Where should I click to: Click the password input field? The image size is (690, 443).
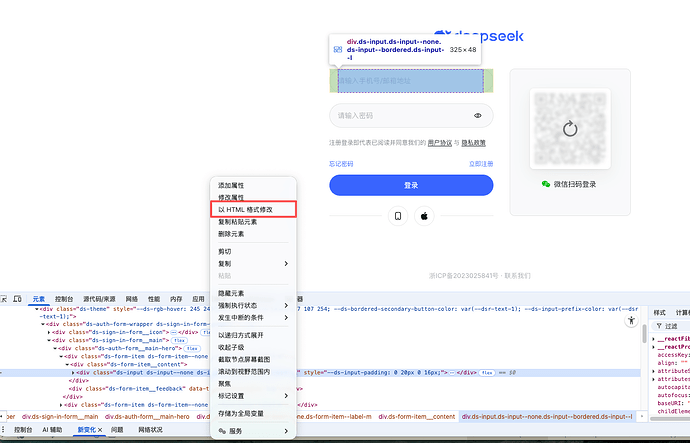point(400,115)
